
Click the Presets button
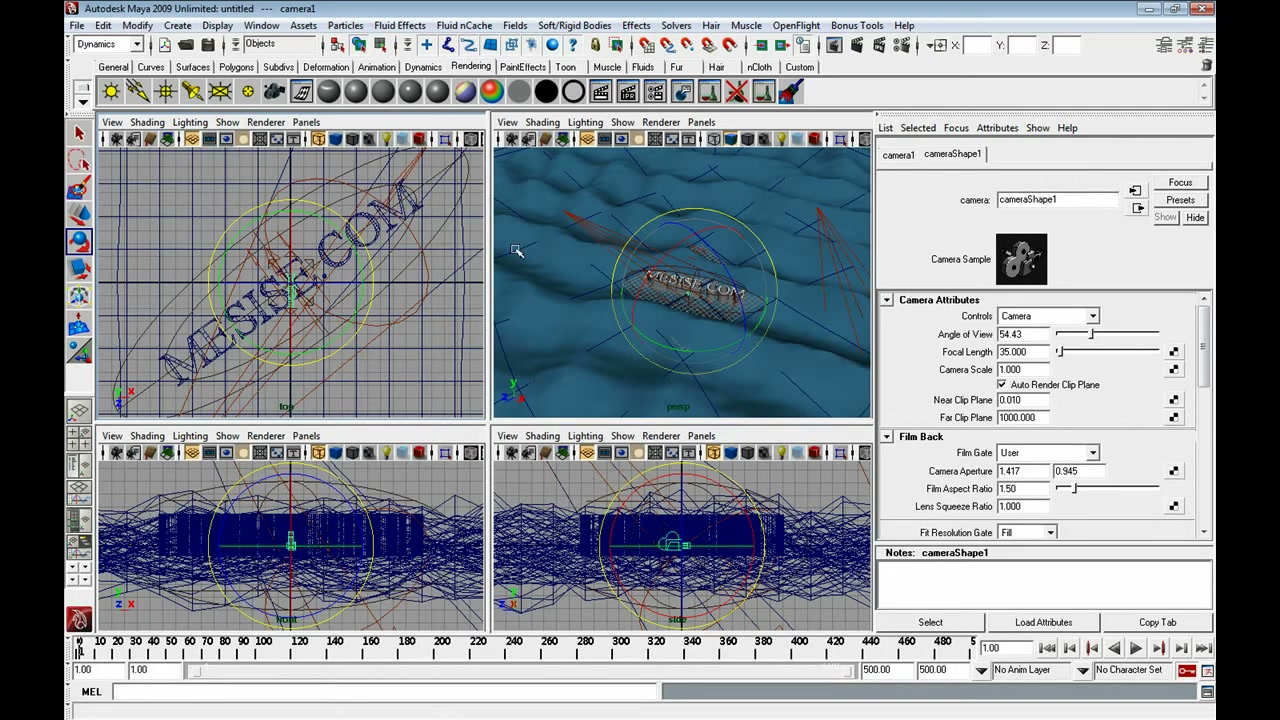1180,200
